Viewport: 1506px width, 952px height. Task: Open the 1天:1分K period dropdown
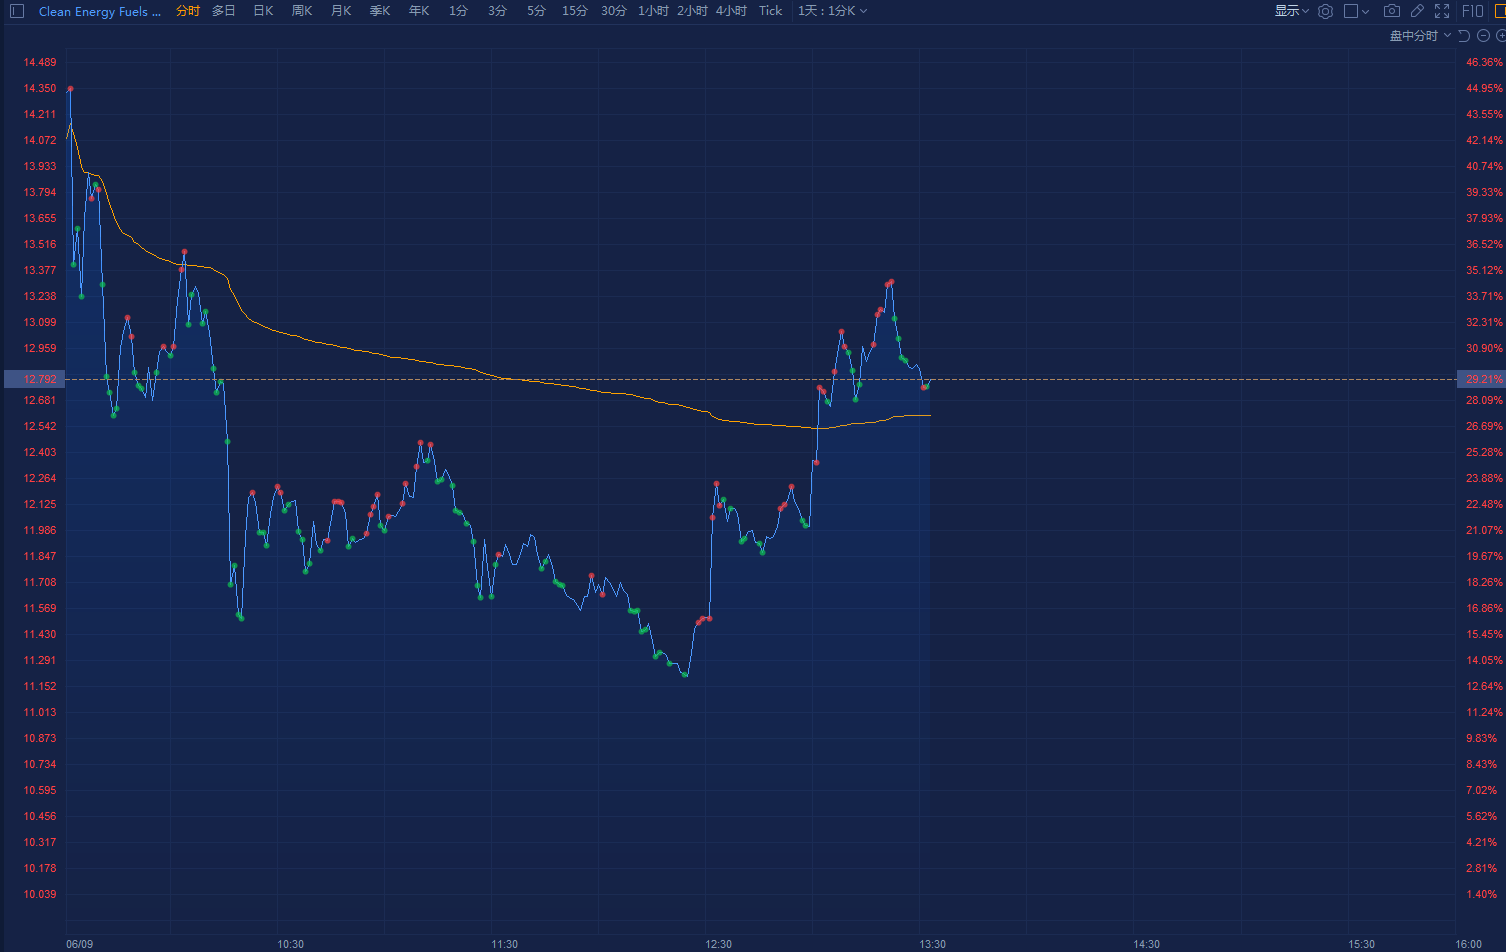pos(832,11)
